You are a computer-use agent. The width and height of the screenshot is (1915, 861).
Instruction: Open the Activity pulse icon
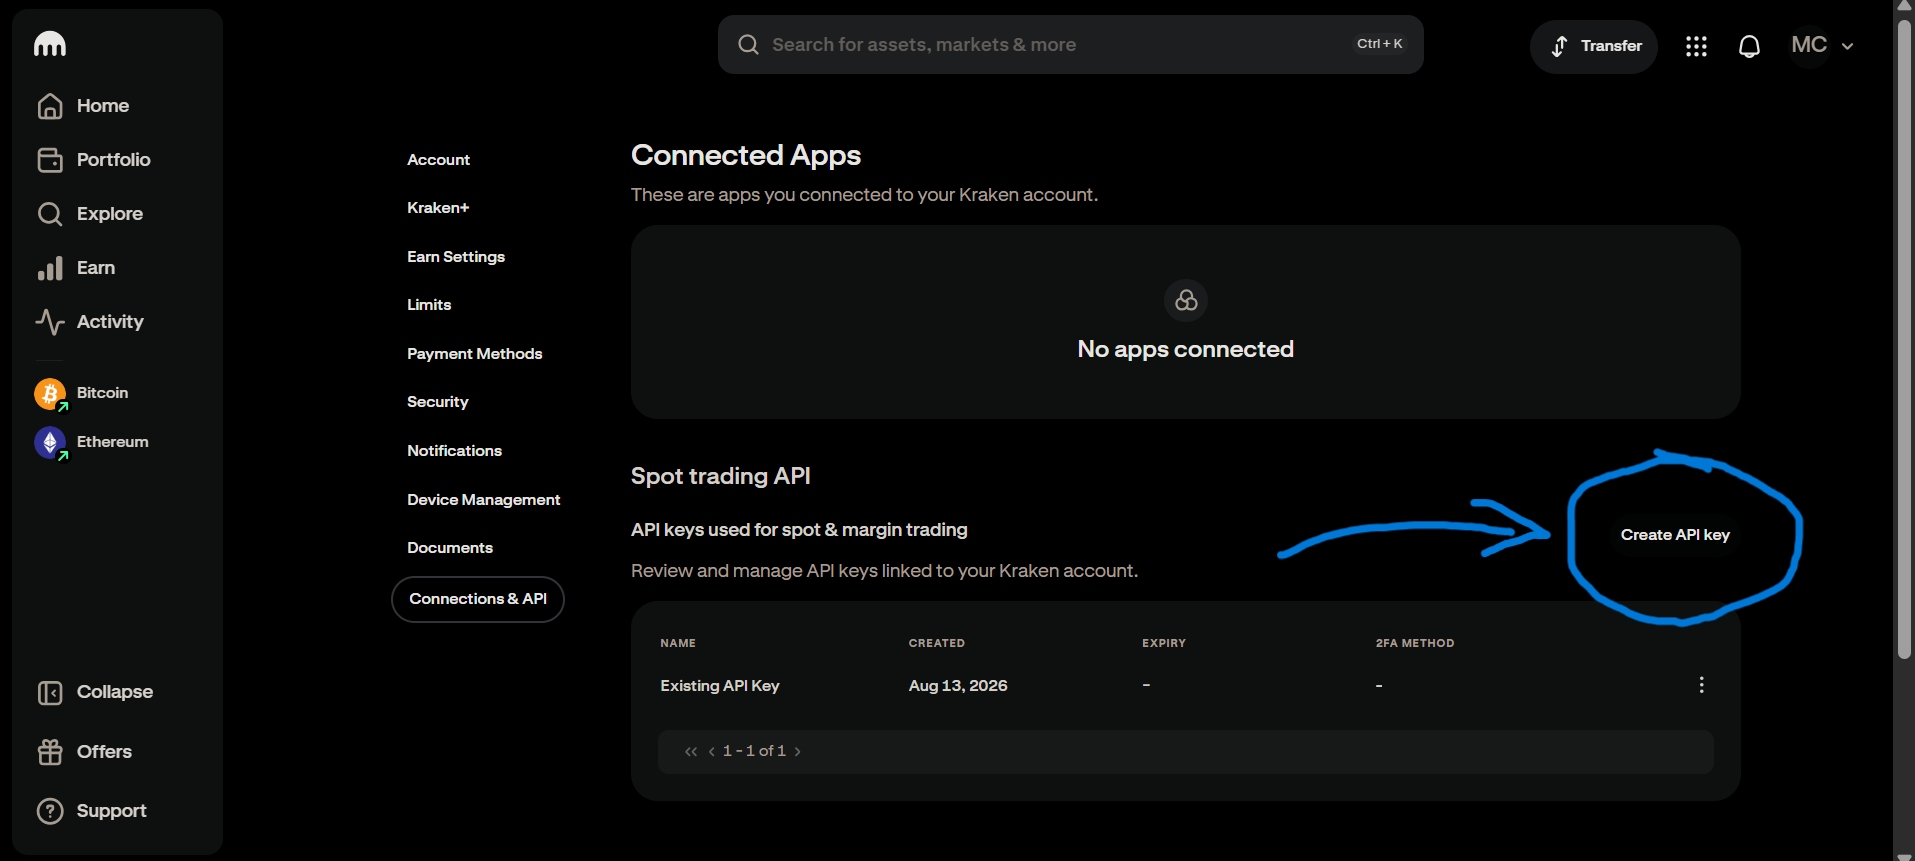[50, 322]
